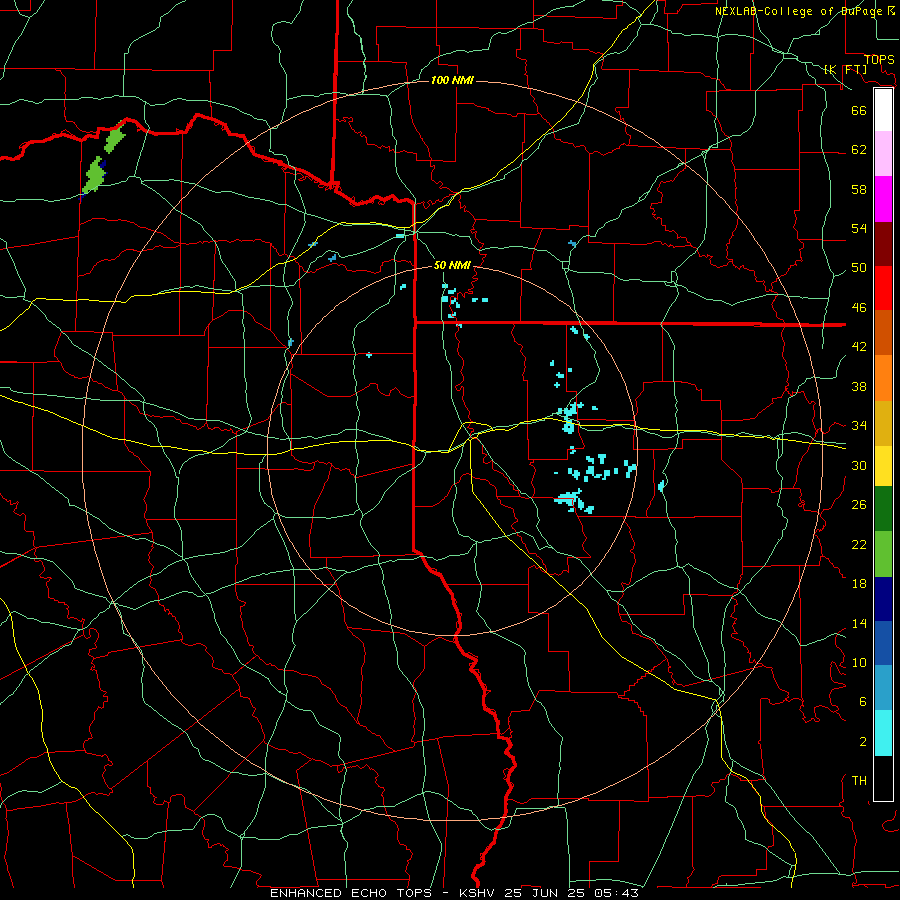Click the 46 value on the legend scale
Screen dimensions: 900x900
tap(859, 308)
